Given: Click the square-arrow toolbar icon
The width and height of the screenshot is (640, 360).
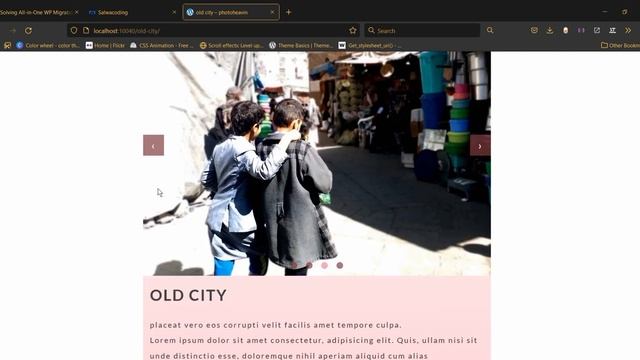Looking at the screenshot, I should (597, 30).
